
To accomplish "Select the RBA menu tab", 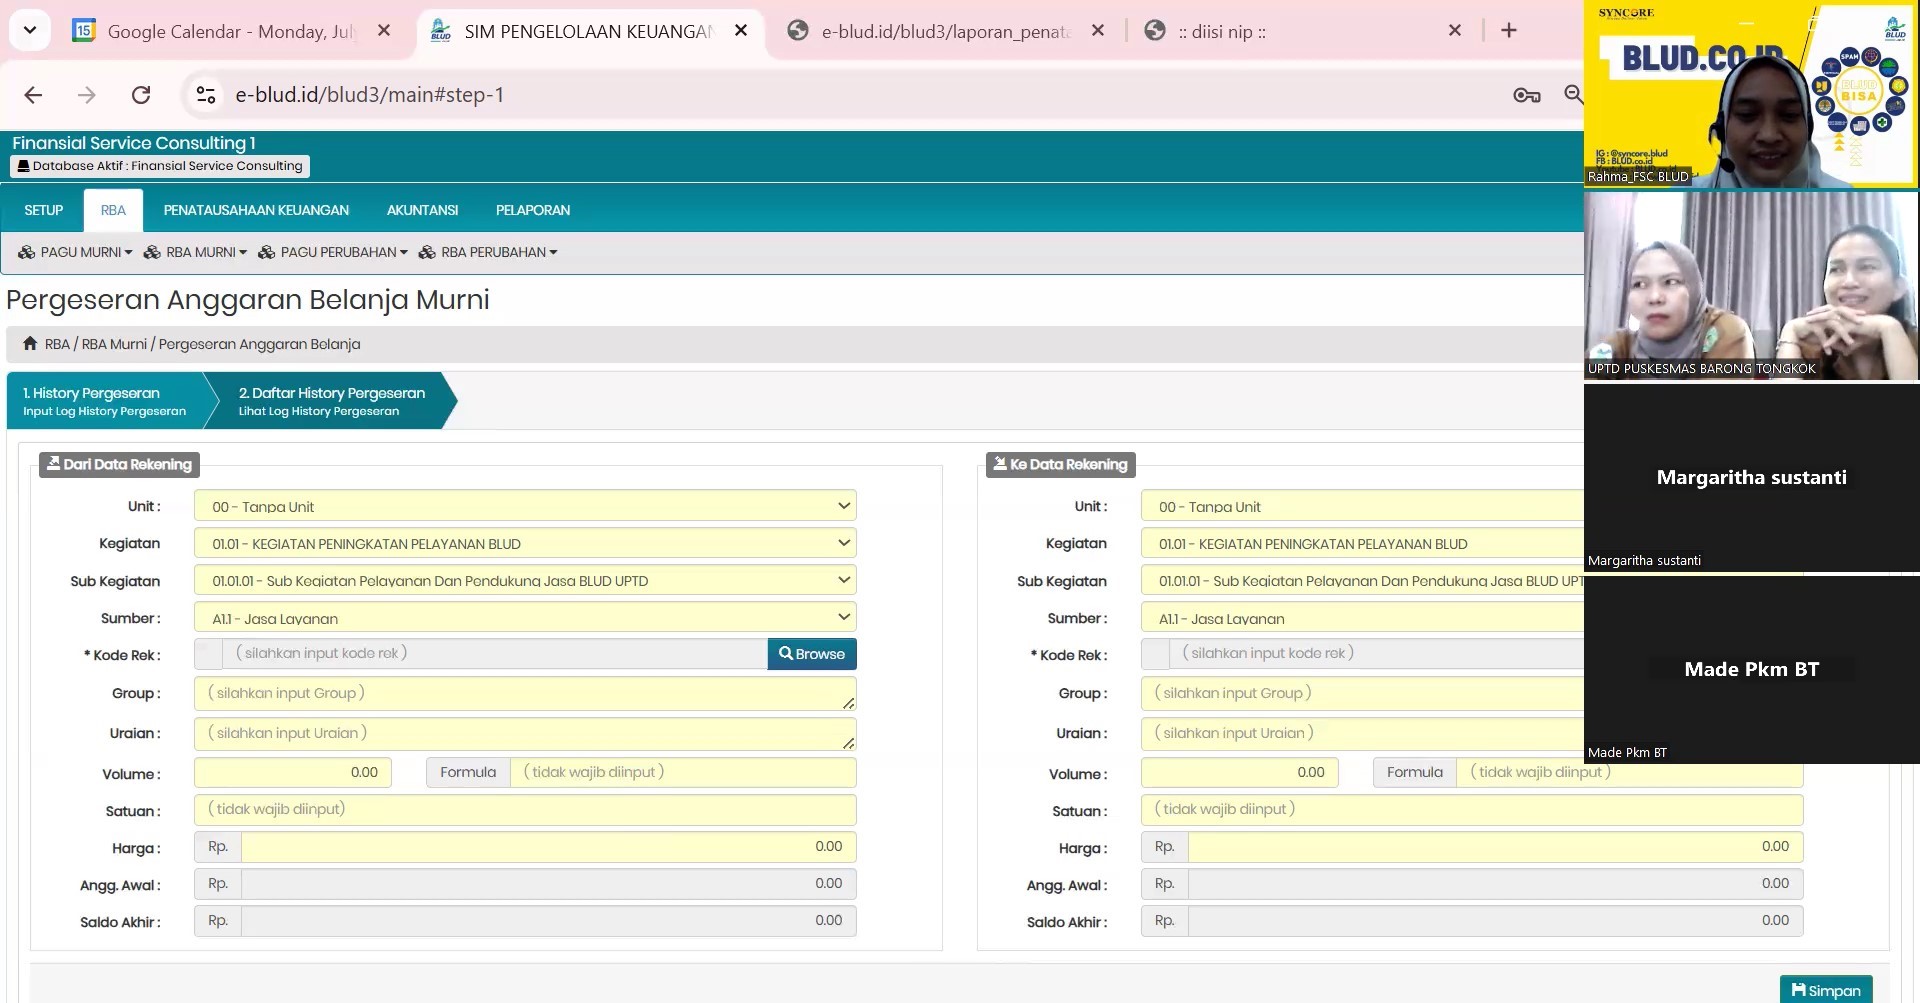I will pyautogui.click(x=113, y=210).
